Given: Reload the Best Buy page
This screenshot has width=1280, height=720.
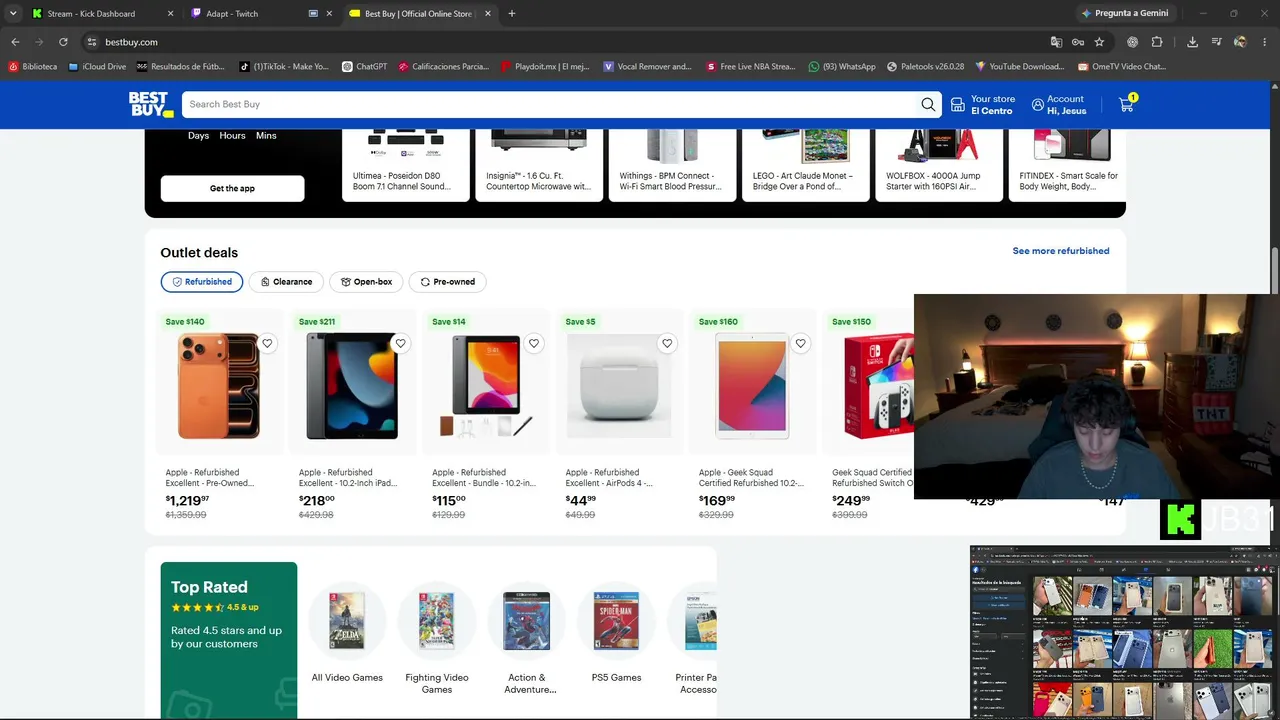Looking at the screenshot, I should [63, 42].
